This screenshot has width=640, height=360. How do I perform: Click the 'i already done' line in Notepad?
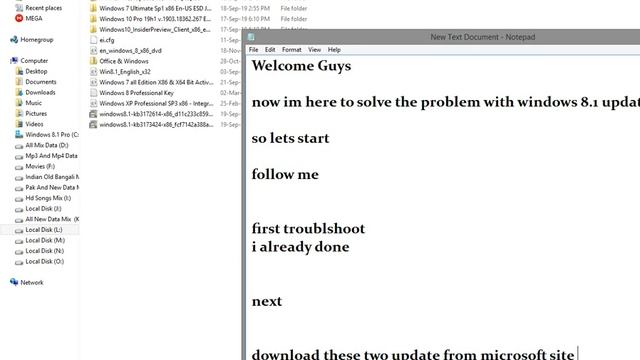coord(300,247)
